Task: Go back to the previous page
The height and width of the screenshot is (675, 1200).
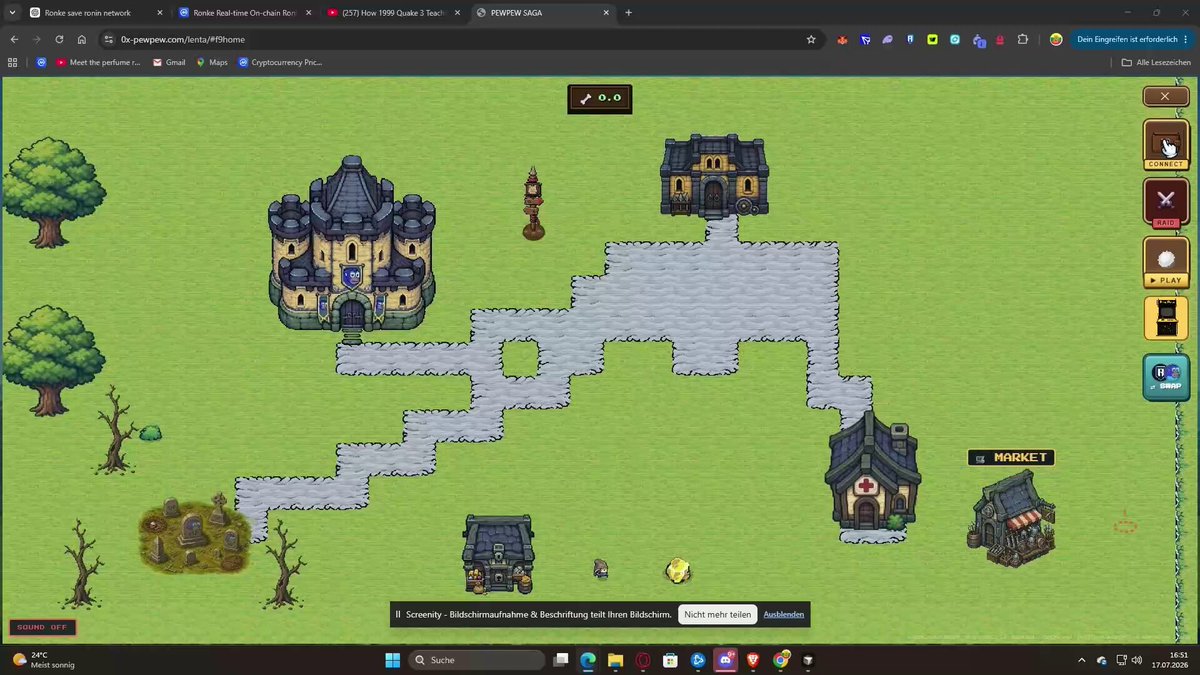Action: pyautogui.click(x=14, y=39)
